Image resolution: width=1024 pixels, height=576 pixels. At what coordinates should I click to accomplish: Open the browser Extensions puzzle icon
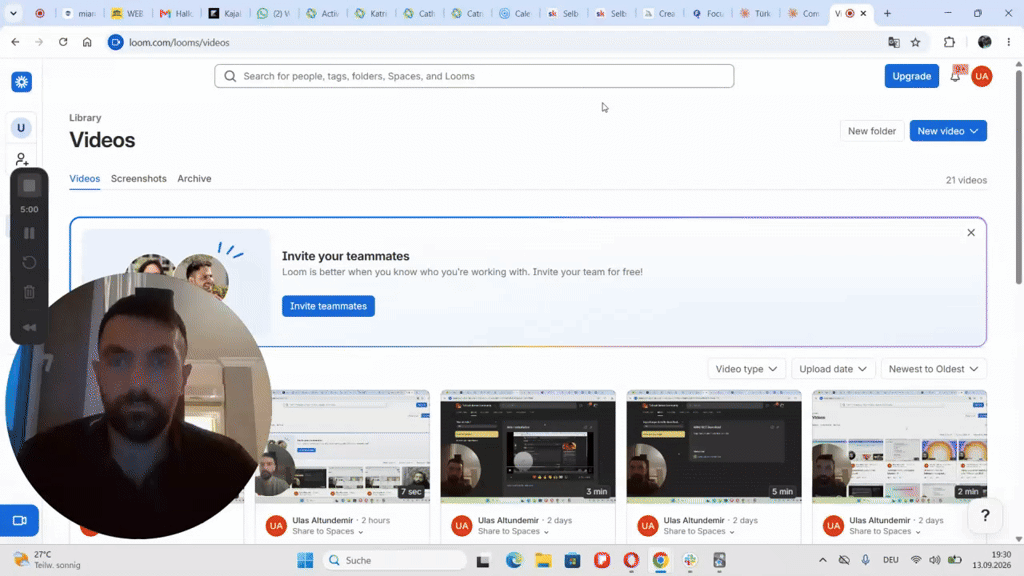click(x=950, y=42)
